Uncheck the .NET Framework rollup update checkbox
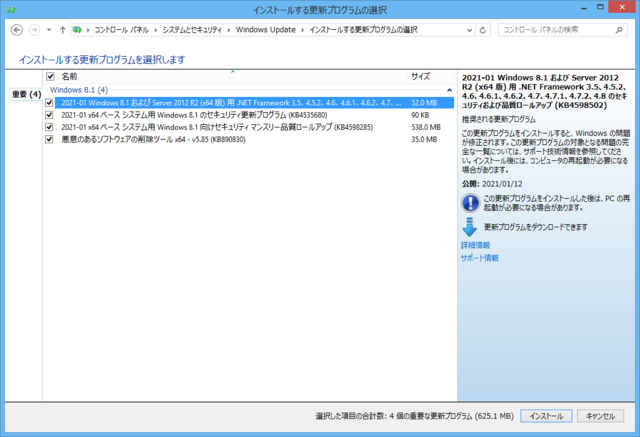Screen dimensions: 640x437 click(49, 103)
